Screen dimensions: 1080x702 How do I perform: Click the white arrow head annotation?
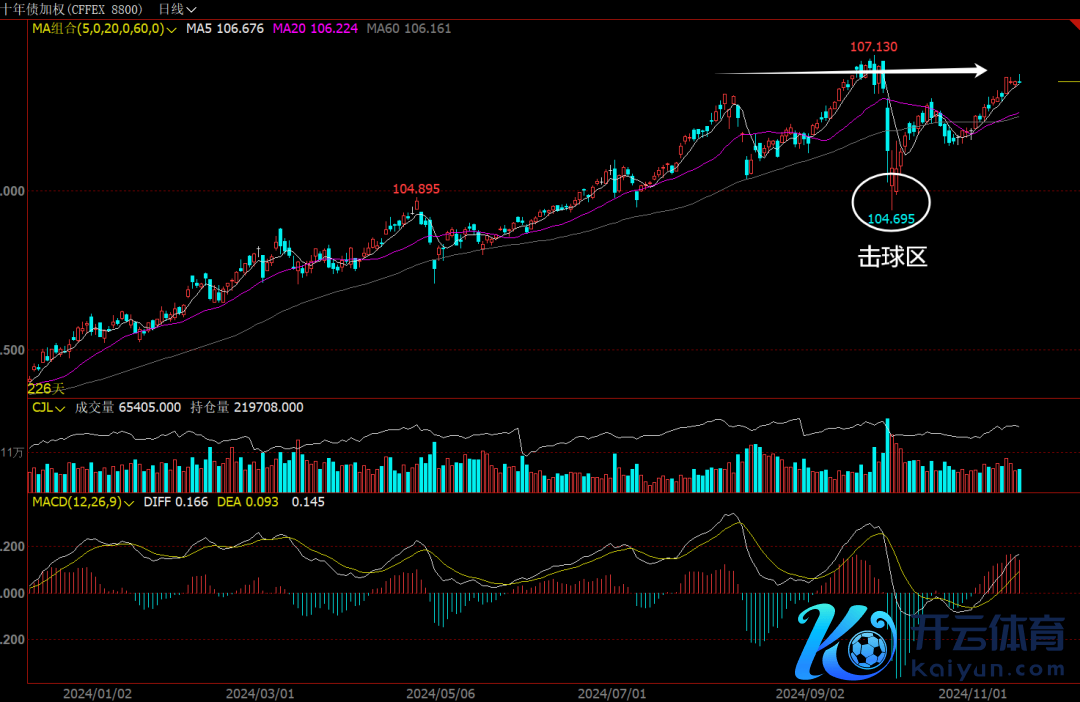tap(979, 70)
